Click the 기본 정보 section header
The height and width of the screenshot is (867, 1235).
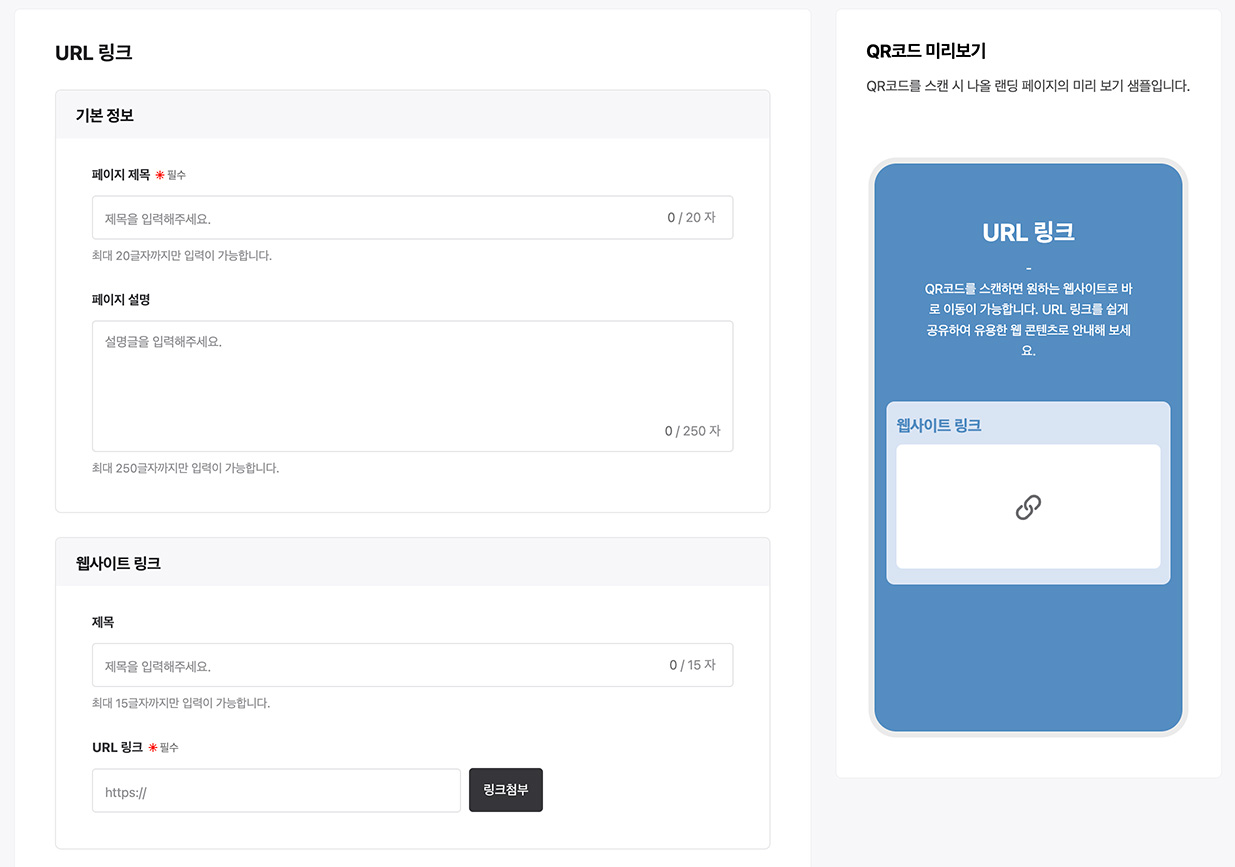(412, 115)
